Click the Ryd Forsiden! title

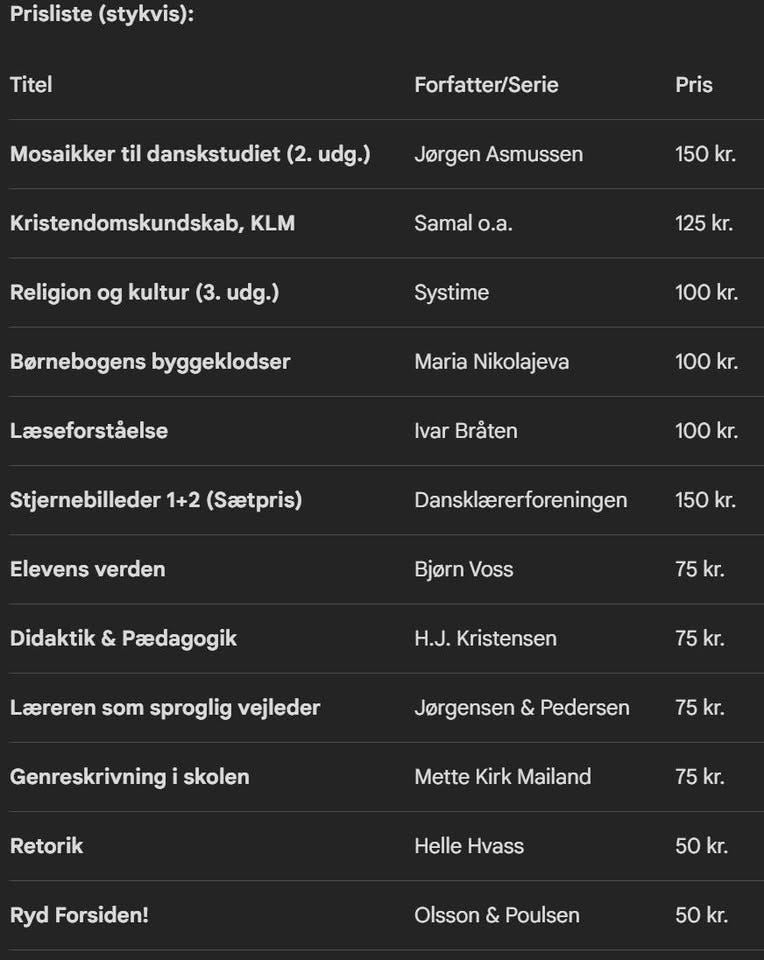(79, 914)
